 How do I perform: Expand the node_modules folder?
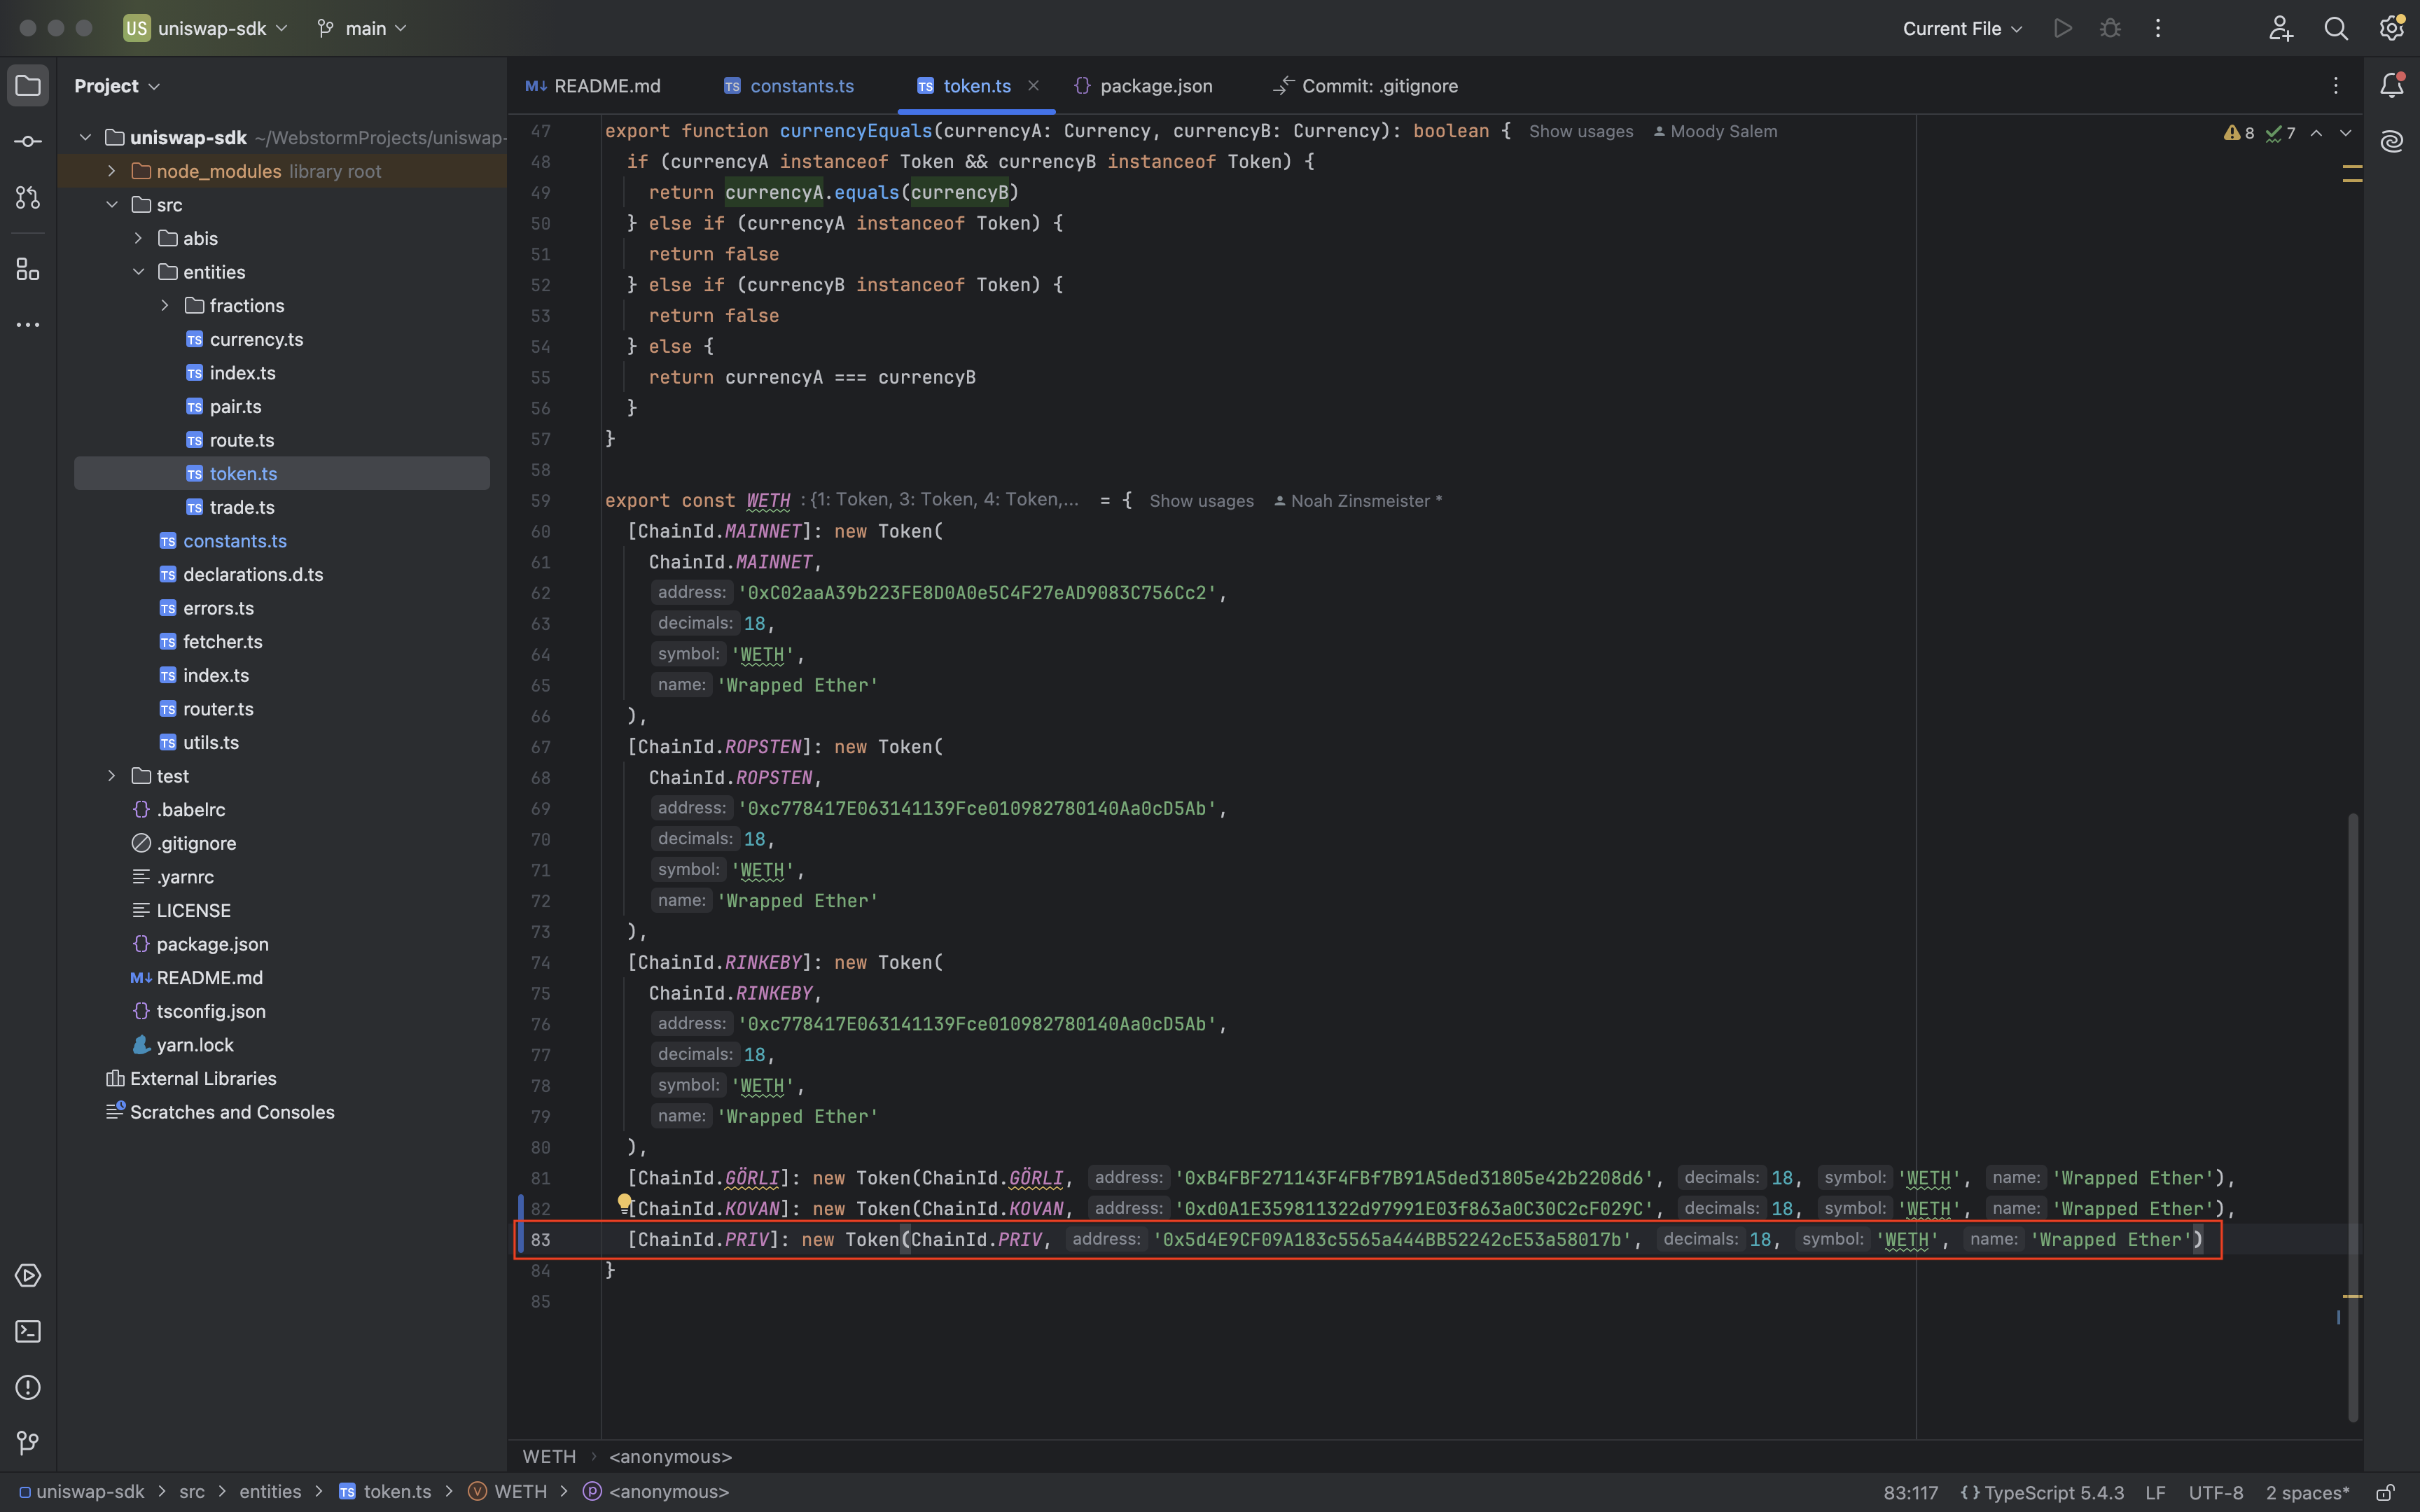(112, 171)
